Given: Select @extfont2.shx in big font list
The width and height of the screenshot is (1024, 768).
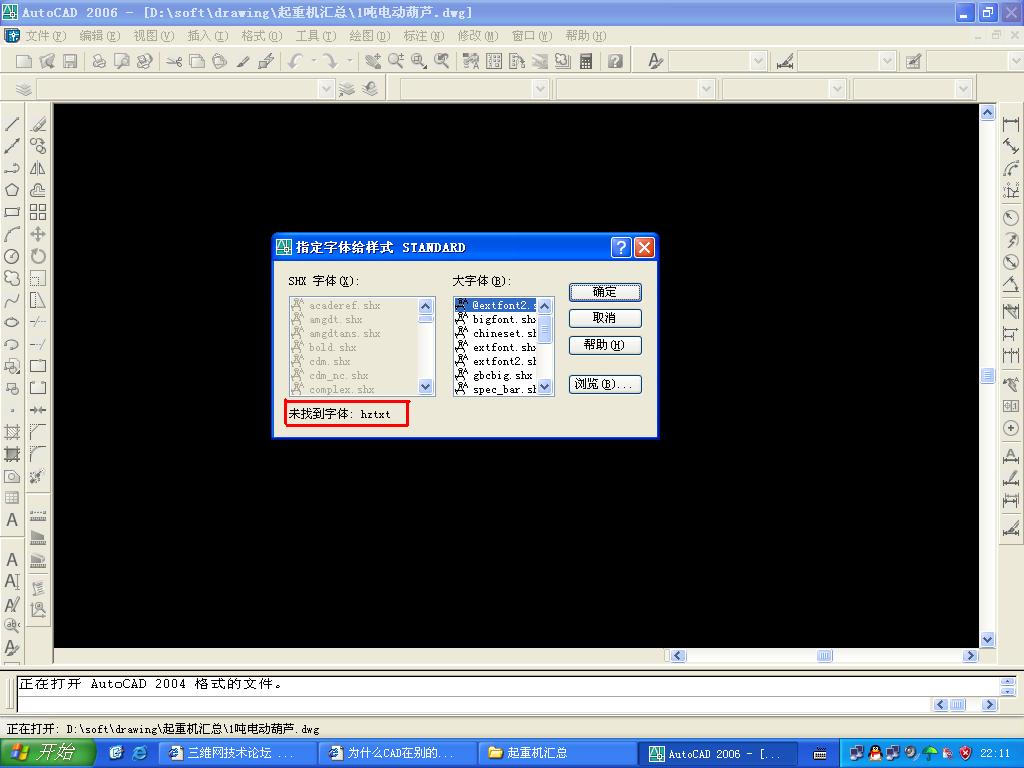Looking at the screenshot, I should coord(496,305).
